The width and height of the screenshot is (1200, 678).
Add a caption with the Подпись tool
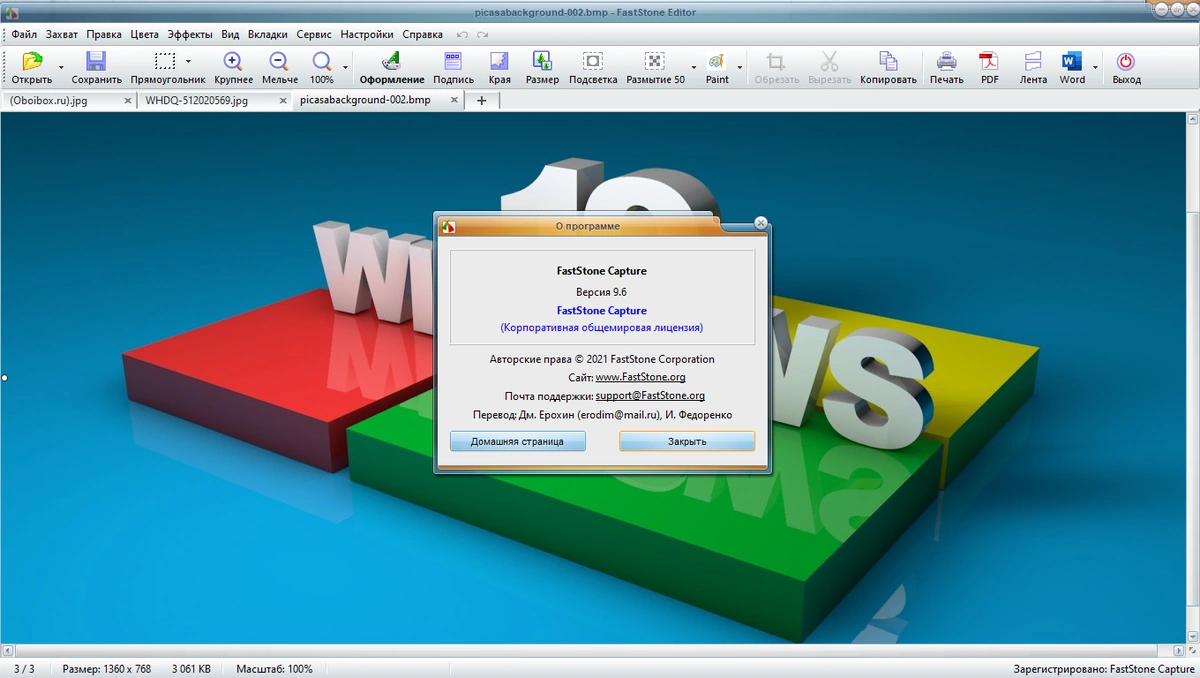pyautogui.click(x=453, y=62)
